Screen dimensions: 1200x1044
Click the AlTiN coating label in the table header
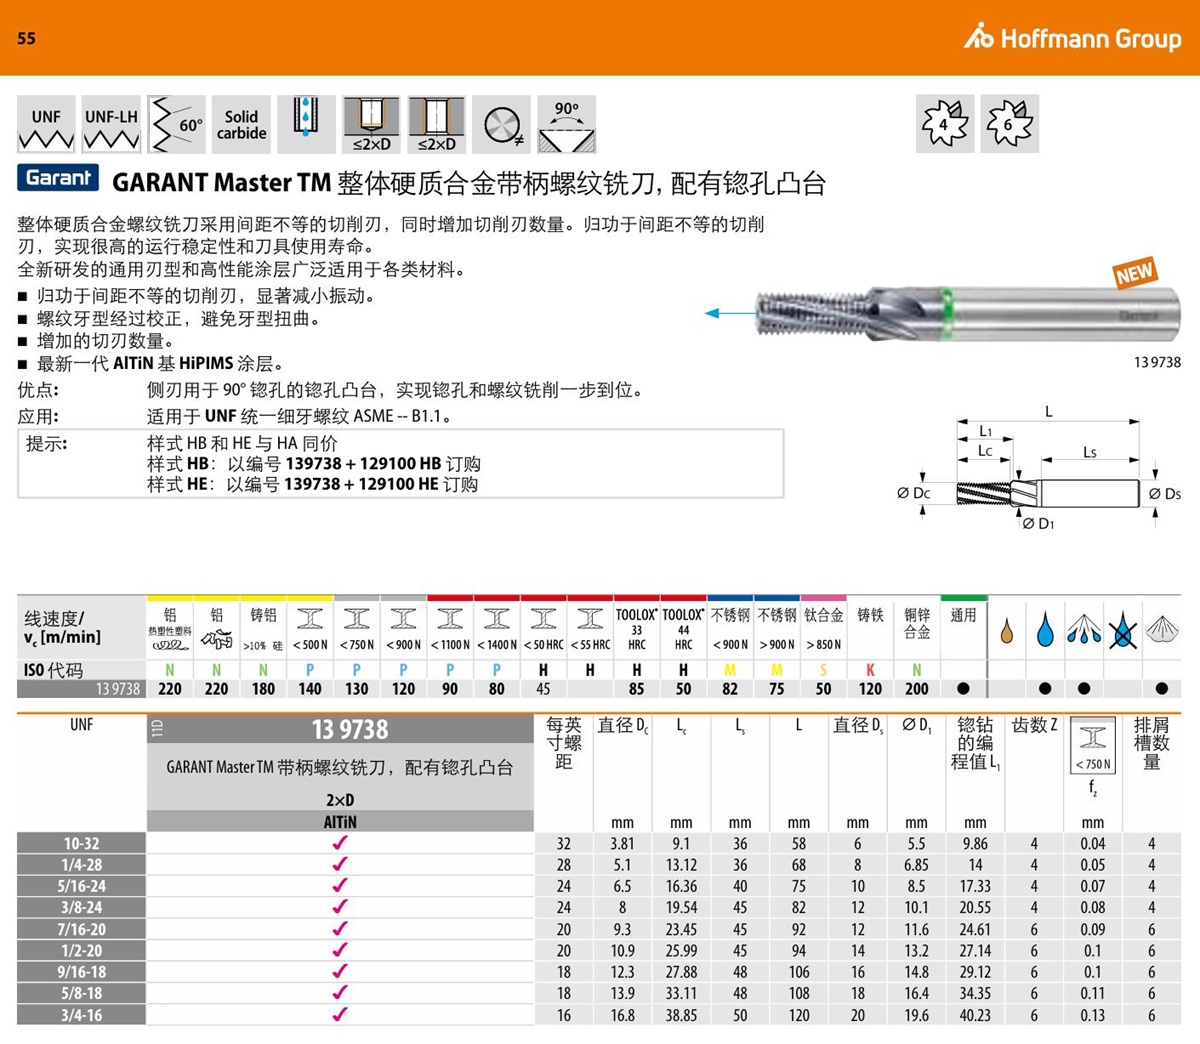[340, 822]
